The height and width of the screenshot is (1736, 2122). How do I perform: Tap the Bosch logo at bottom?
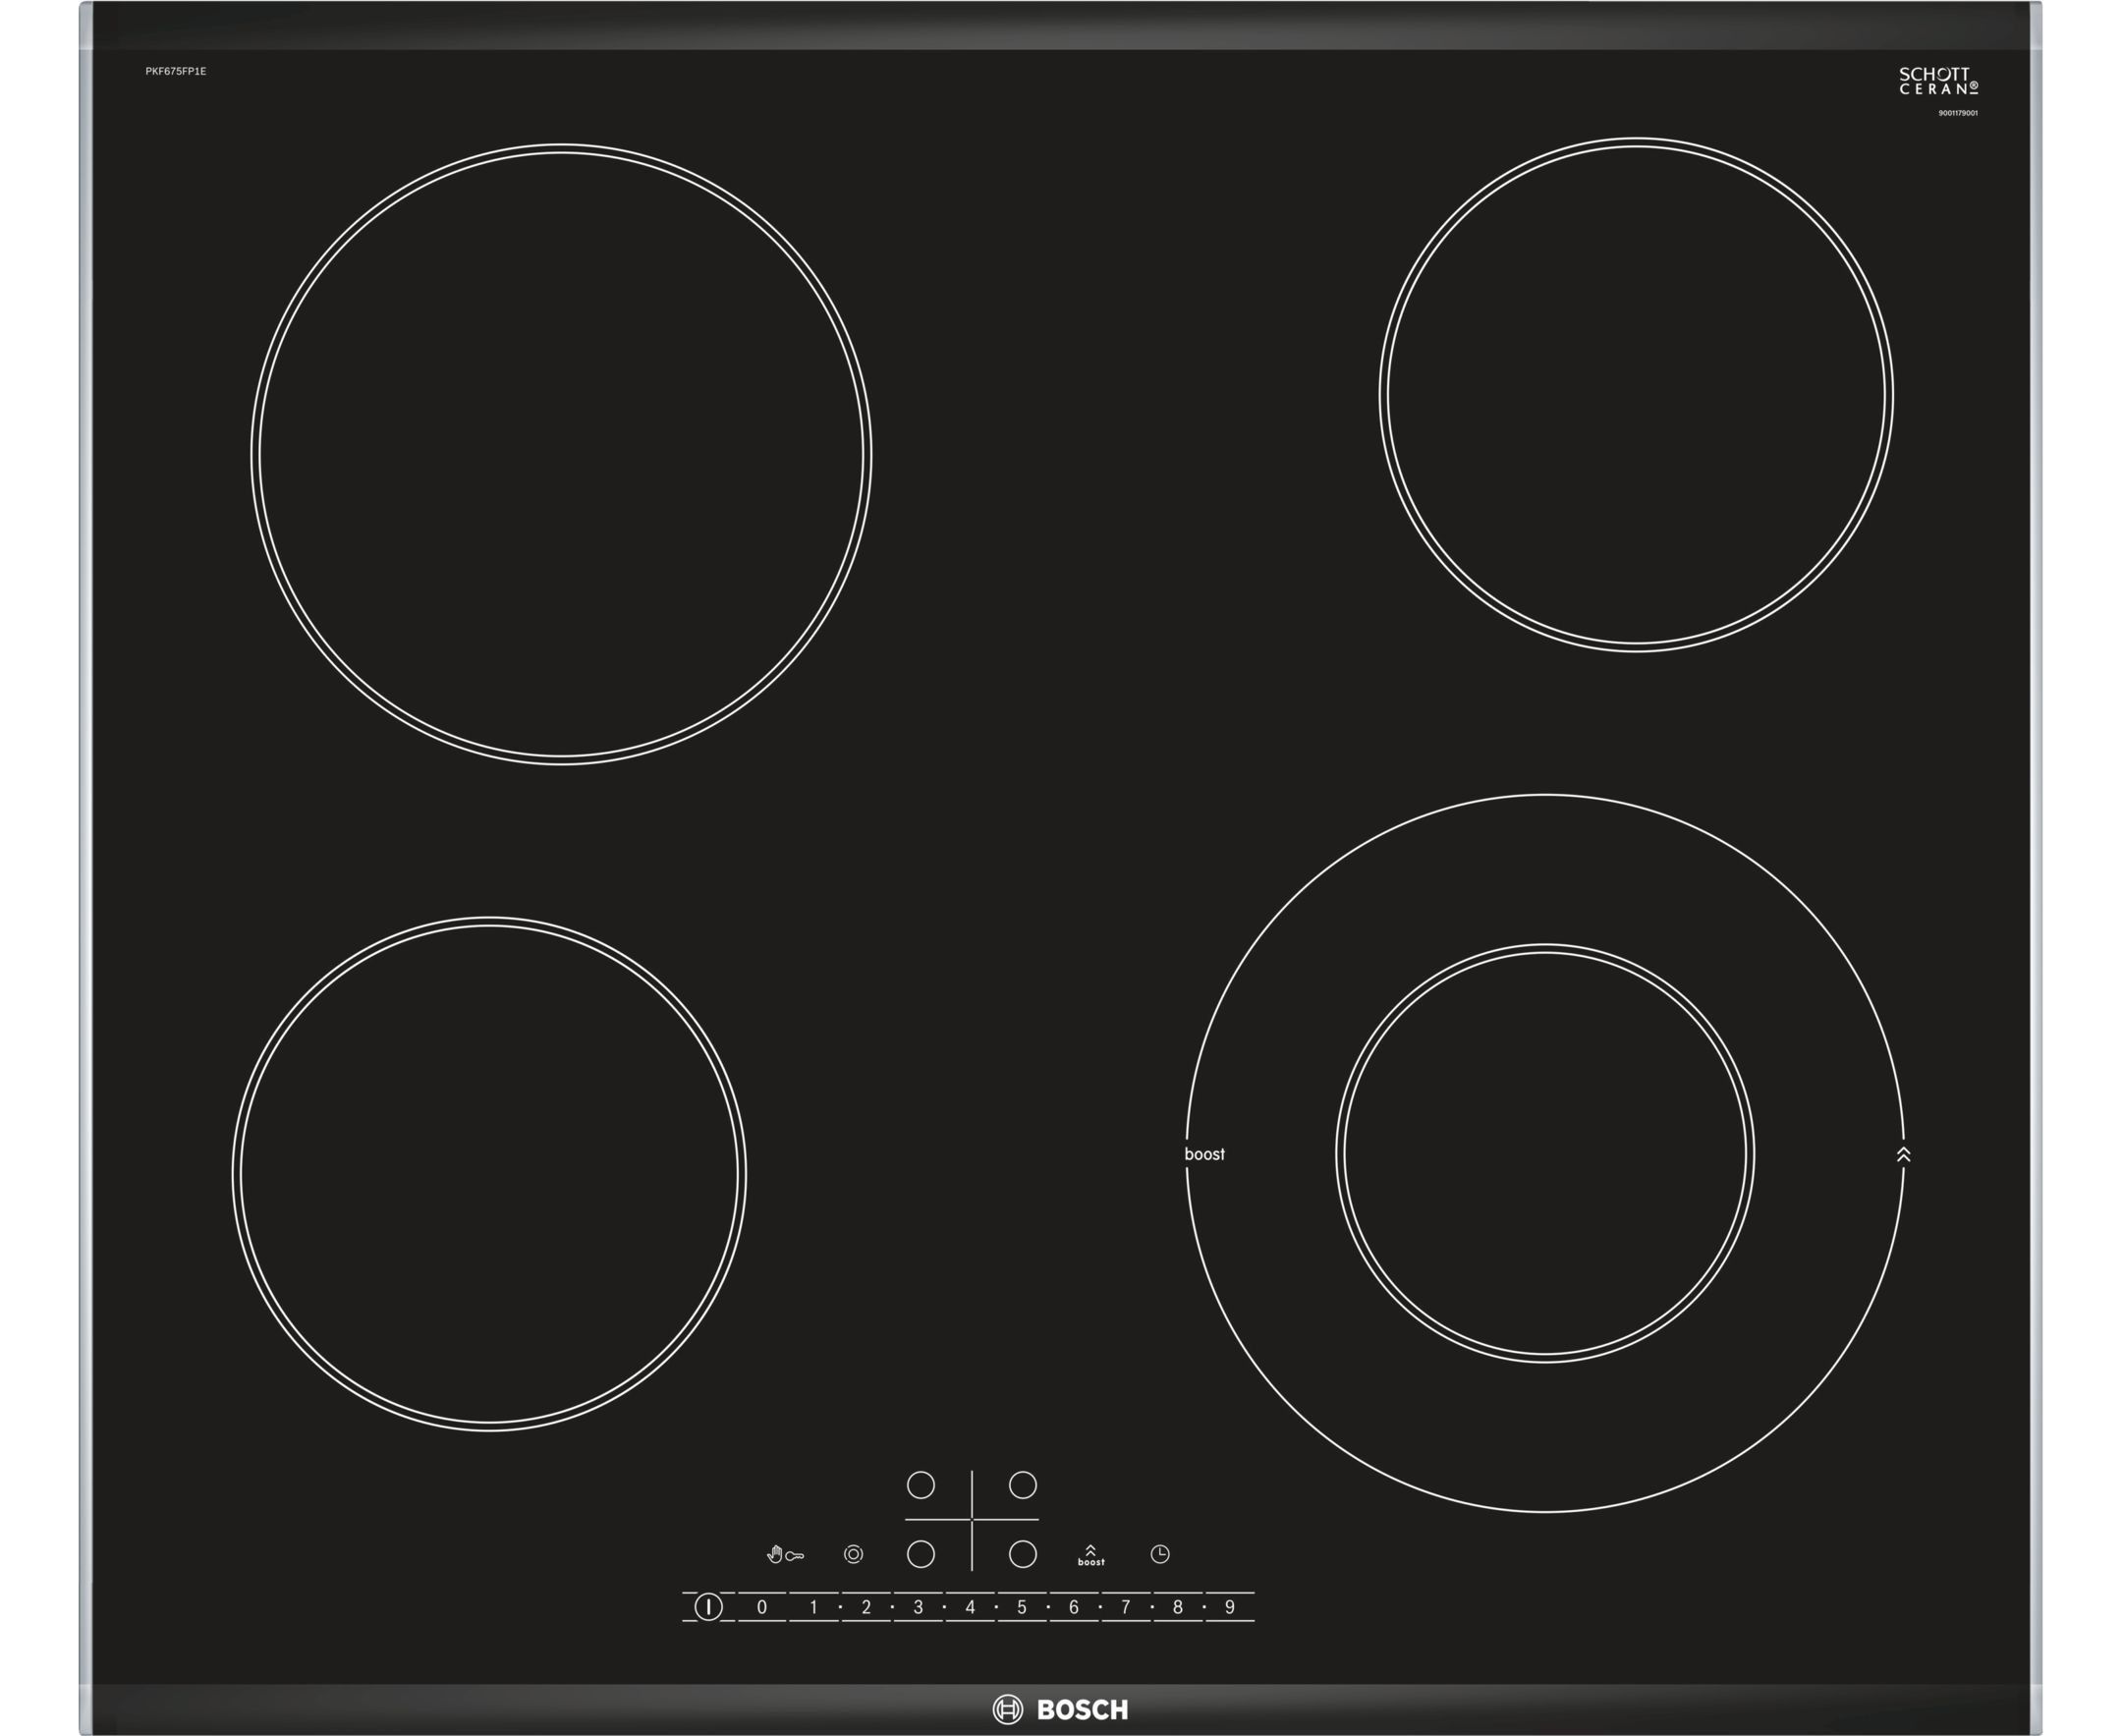click(x=1060, y=1709)
